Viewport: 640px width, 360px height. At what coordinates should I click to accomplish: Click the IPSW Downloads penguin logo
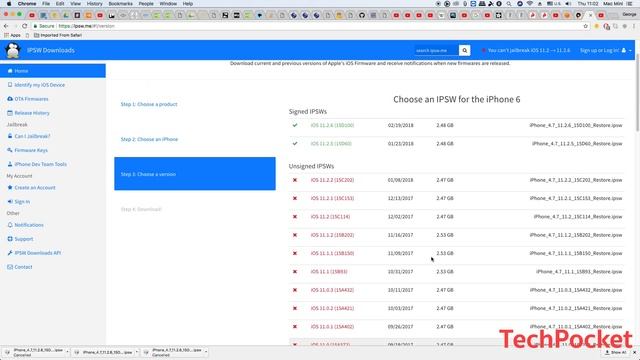(13, 50)
